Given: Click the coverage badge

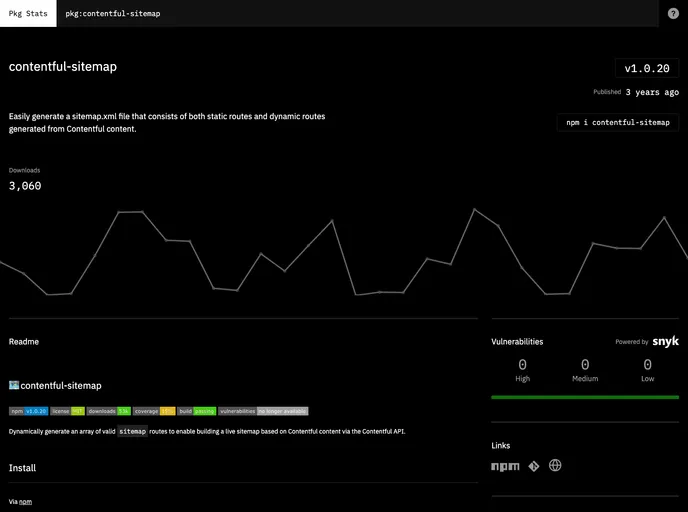Looking at the screenshot, I should [154, 411].
